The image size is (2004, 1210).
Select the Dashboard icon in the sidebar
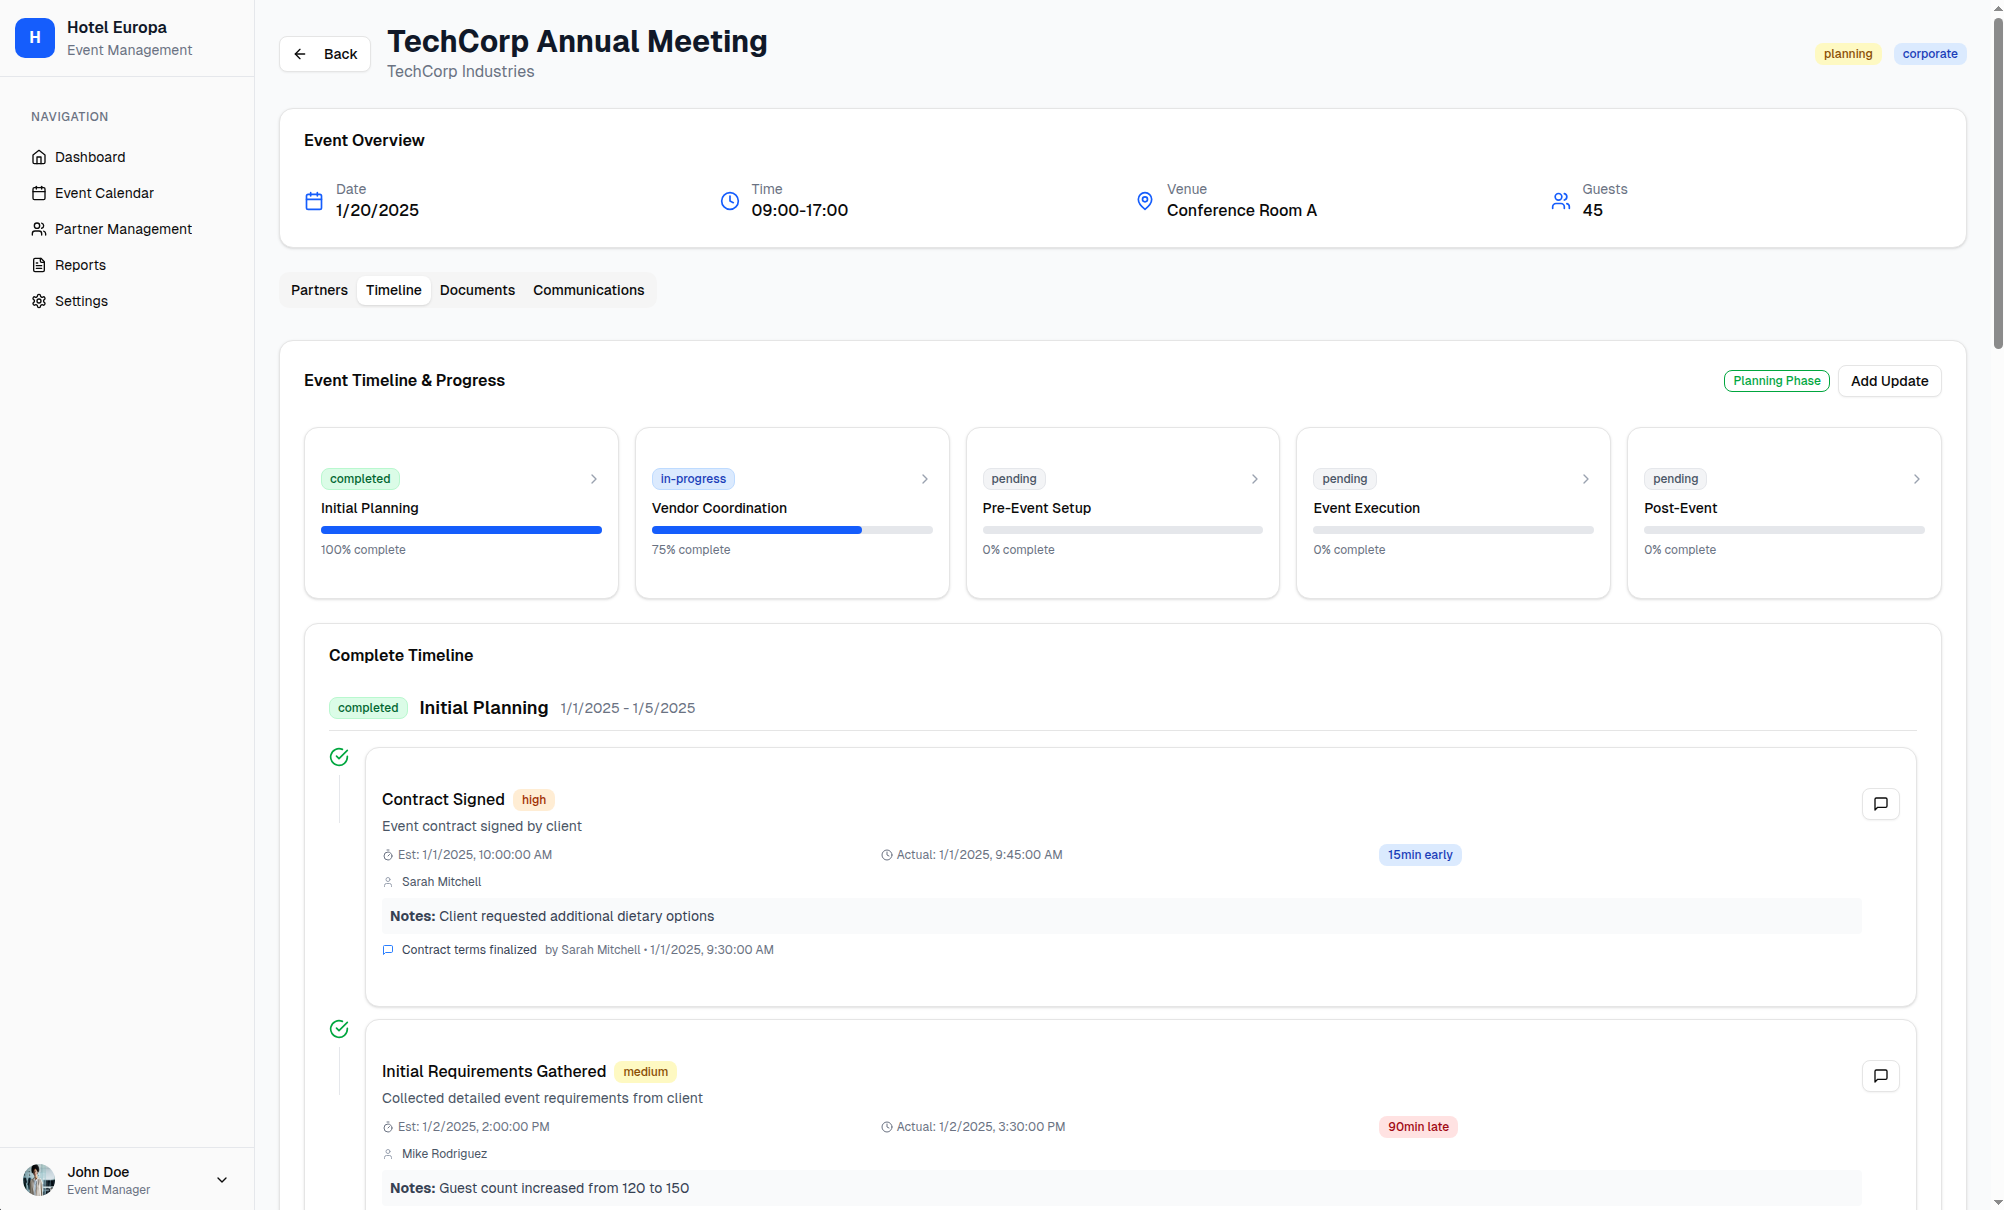pos(39,157)
